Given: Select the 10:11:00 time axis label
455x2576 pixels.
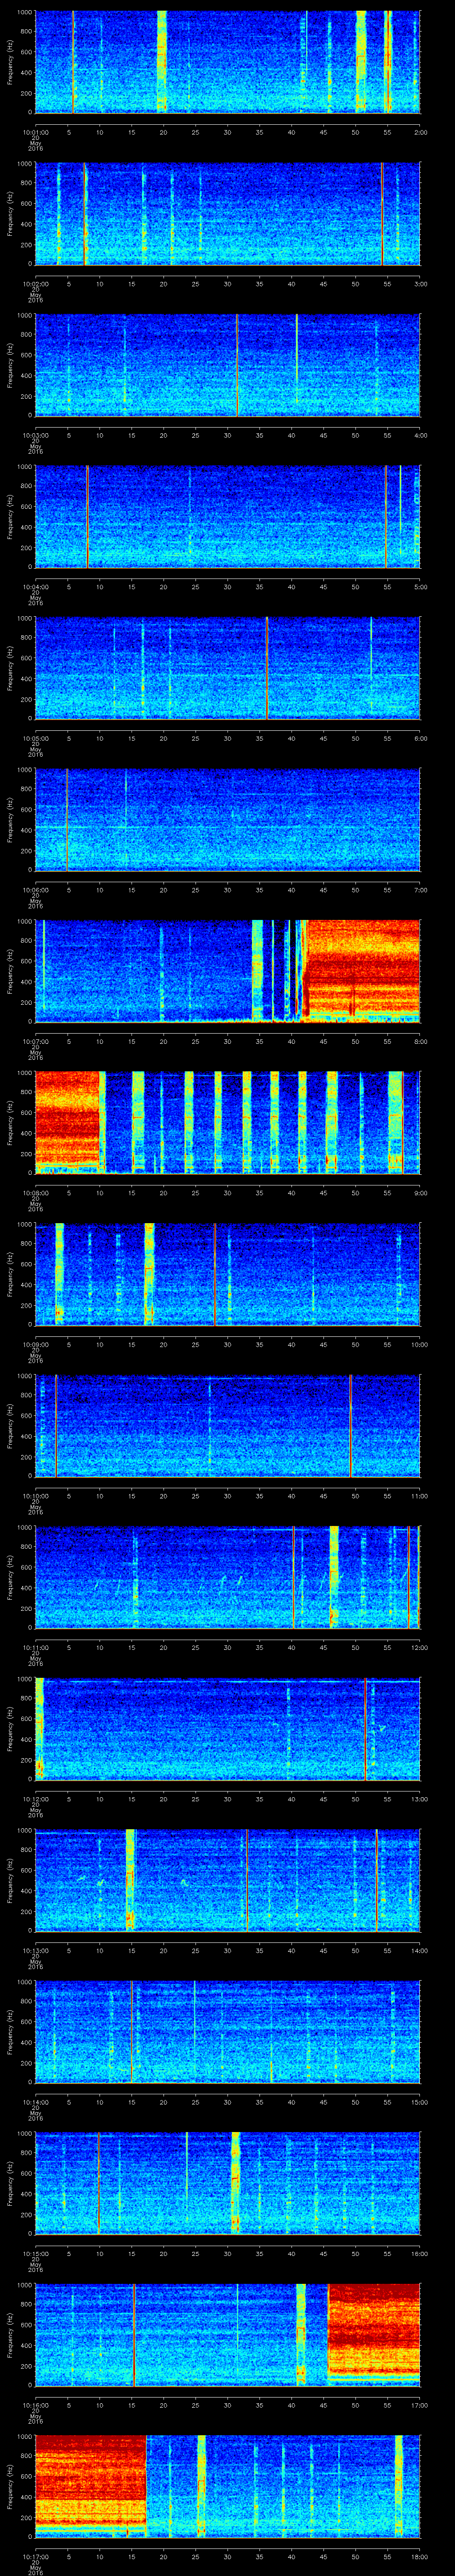Looking at the screenshot, I should (x=35, y=1647).
